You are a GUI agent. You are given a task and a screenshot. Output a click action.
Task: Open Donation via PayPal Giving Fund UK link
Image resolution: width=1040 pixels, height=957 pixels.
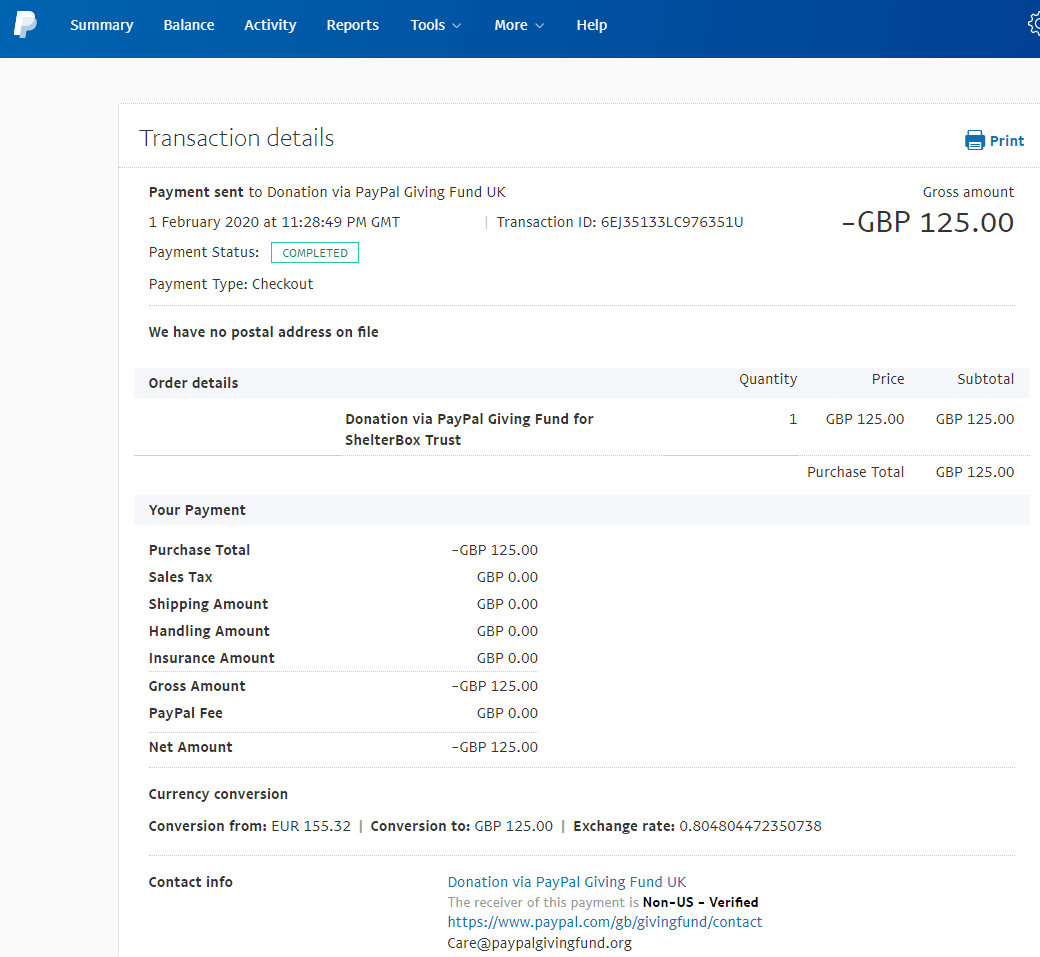(566, 882)
